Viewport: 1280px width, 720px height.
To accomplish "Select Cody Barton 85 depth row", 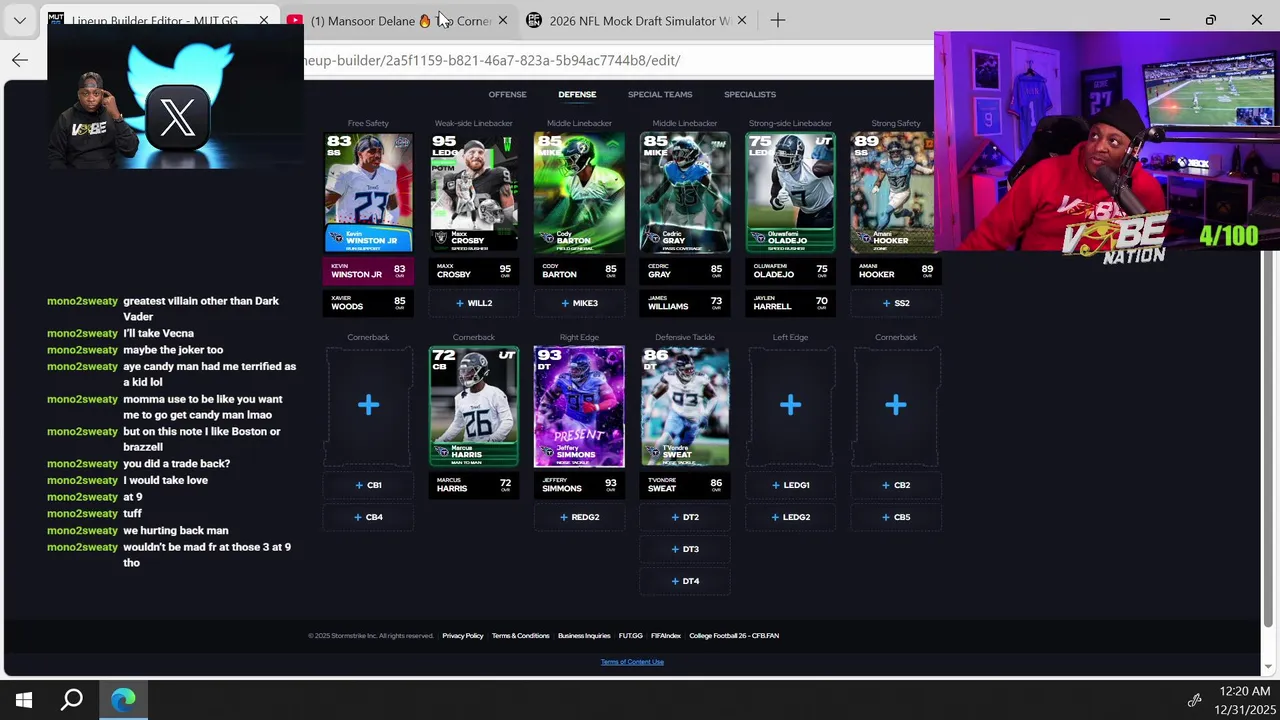I will (579, 271).
